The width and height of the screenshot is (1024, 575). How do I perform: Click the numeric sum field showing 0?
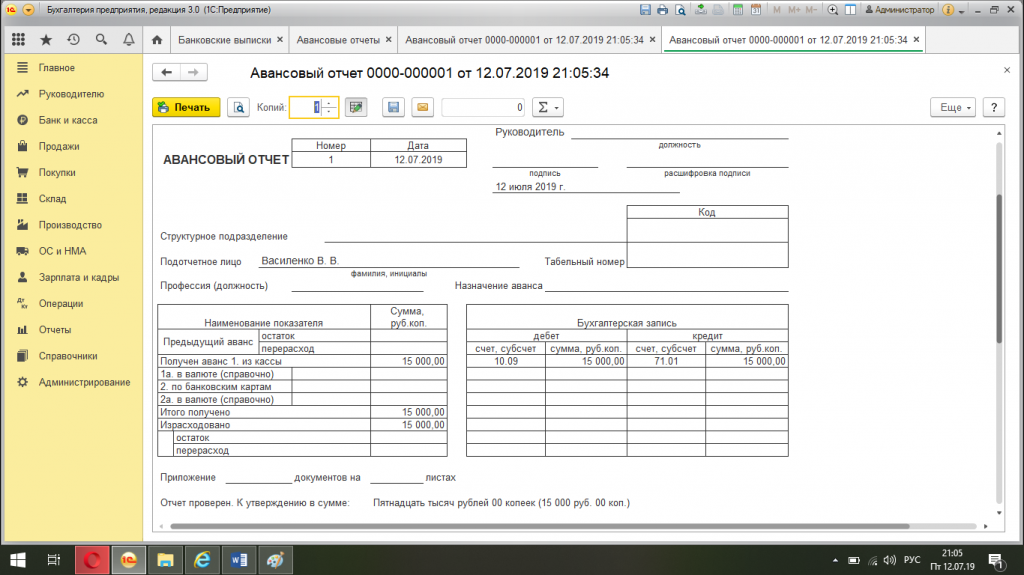(x=484, y=107)
